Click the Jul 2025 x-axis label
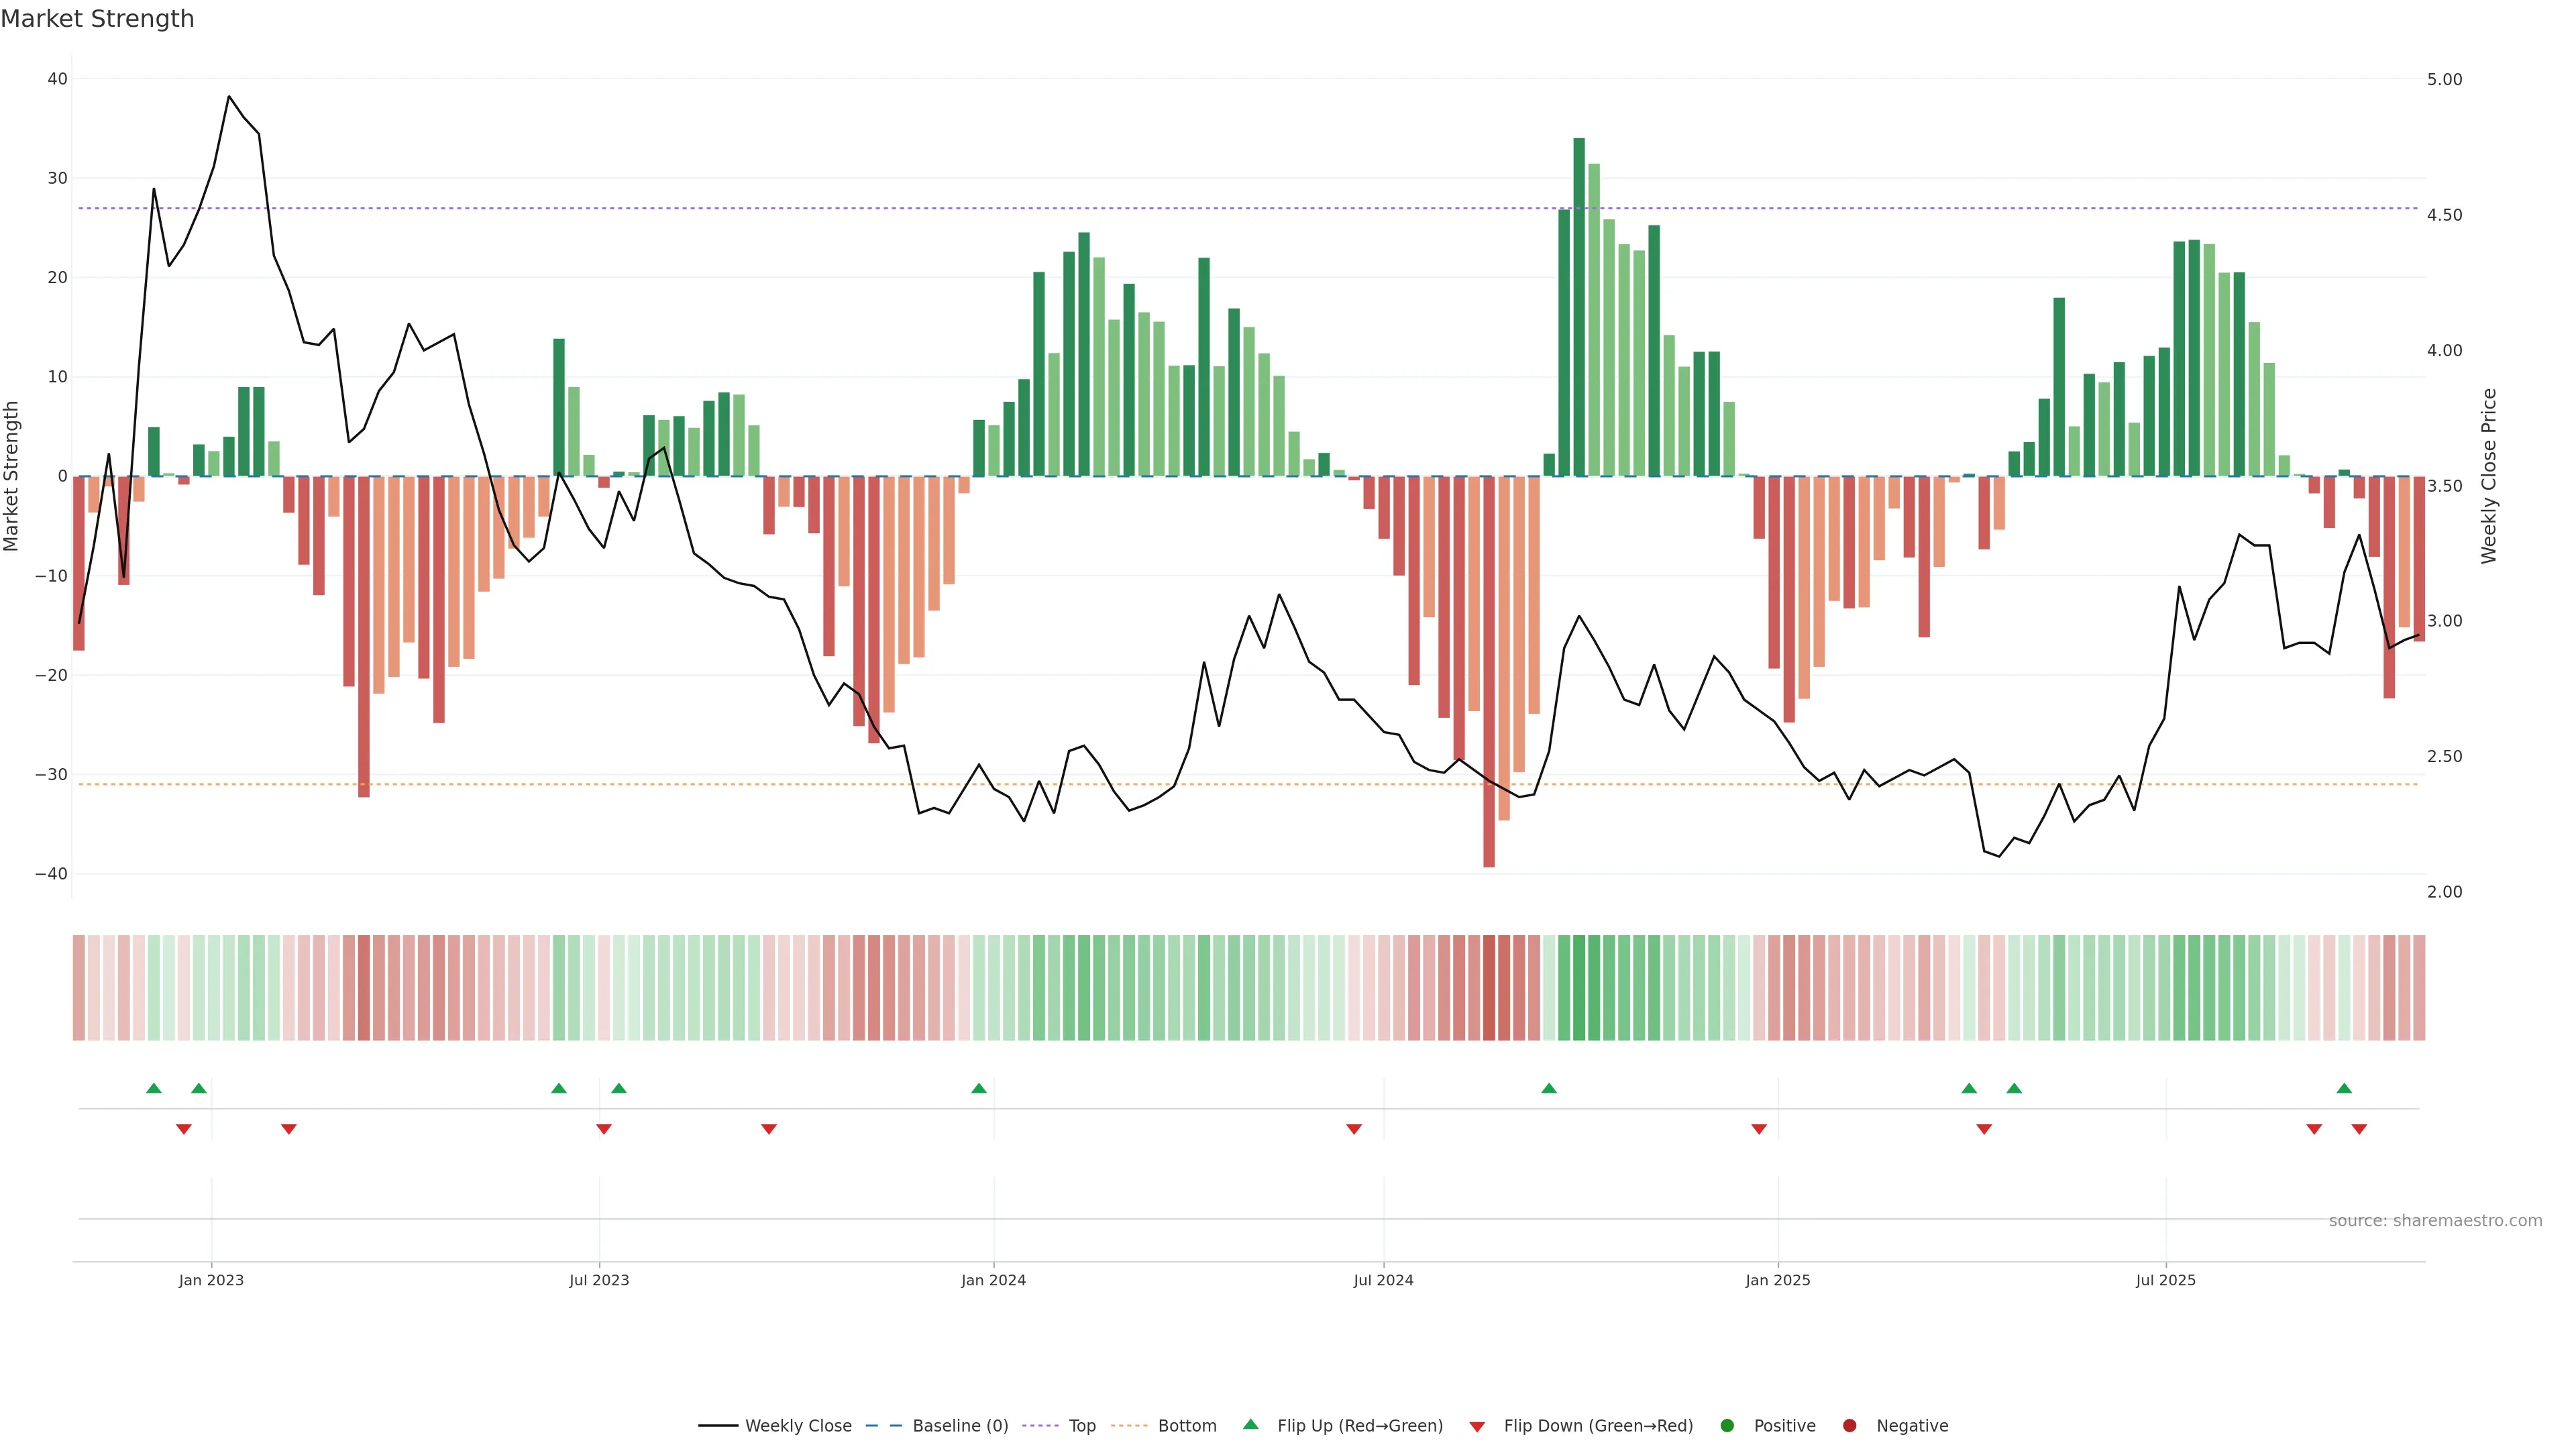The width and height of the screenshot is (2576, 1449). 2165,1280
